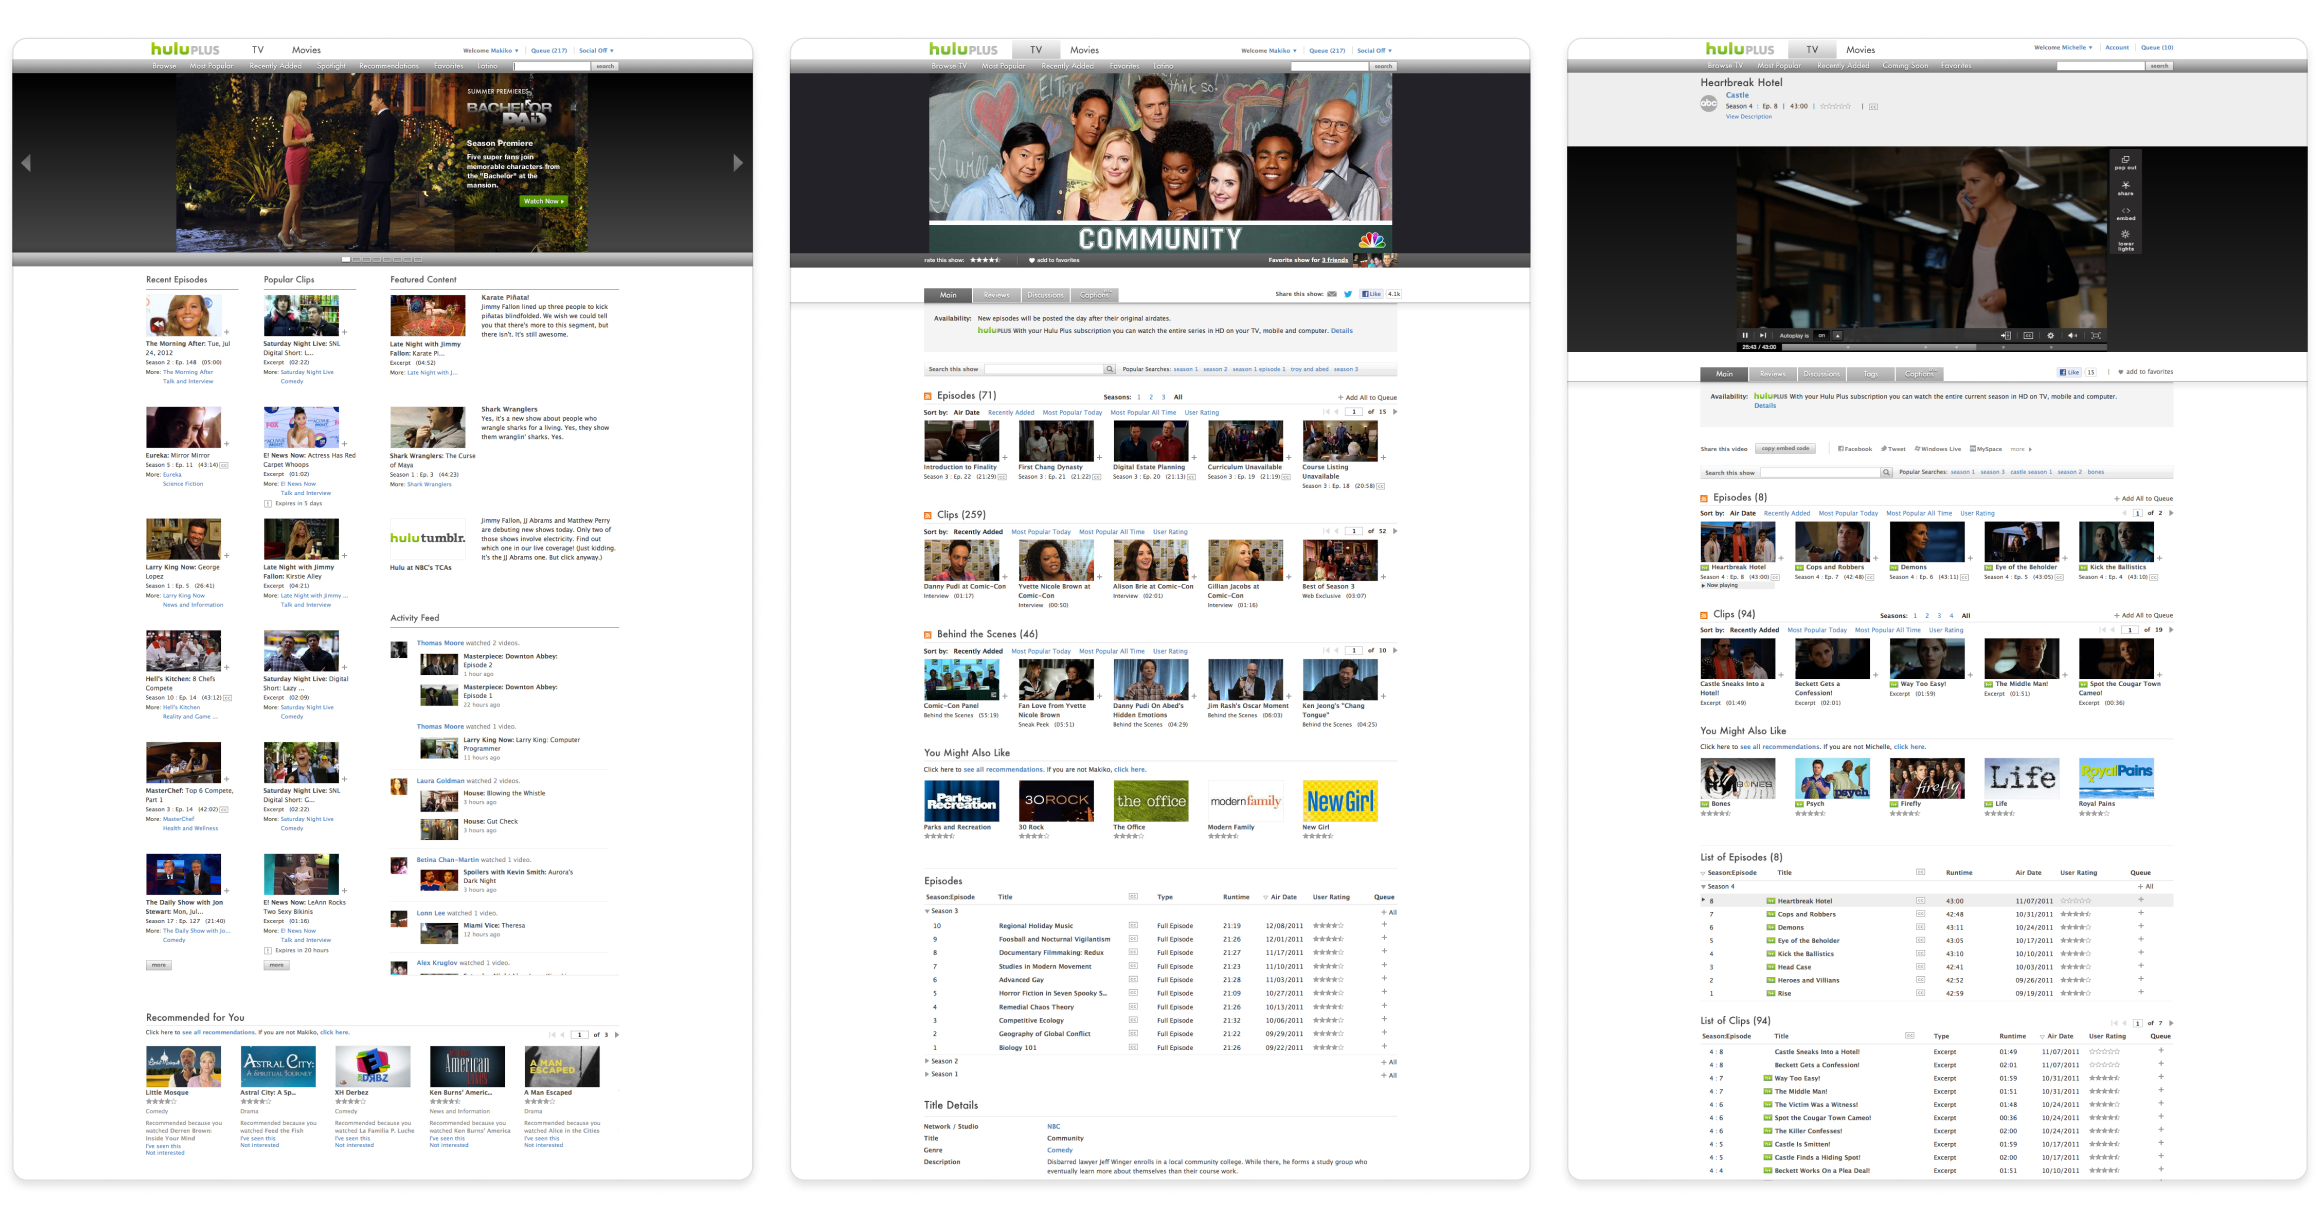The width and height of the screenshot is (2320, 1220).
Task: Open the Social Off dropdown on the homepage
Action: click(596, 50)
